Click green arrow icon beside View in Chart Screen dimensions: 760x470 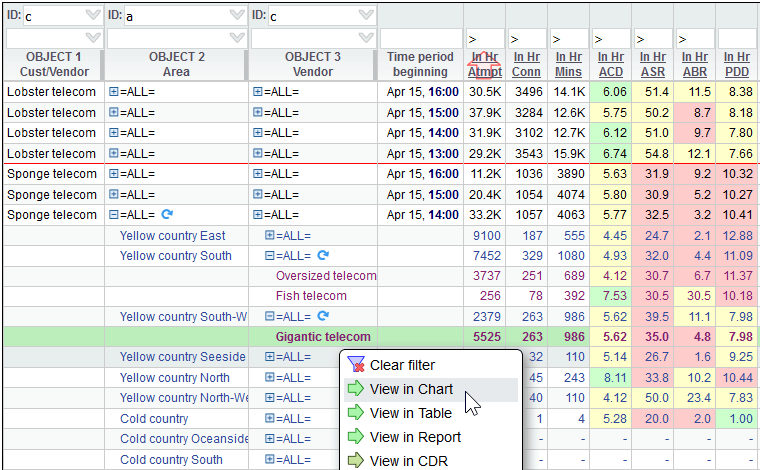(x=356, y=389)
